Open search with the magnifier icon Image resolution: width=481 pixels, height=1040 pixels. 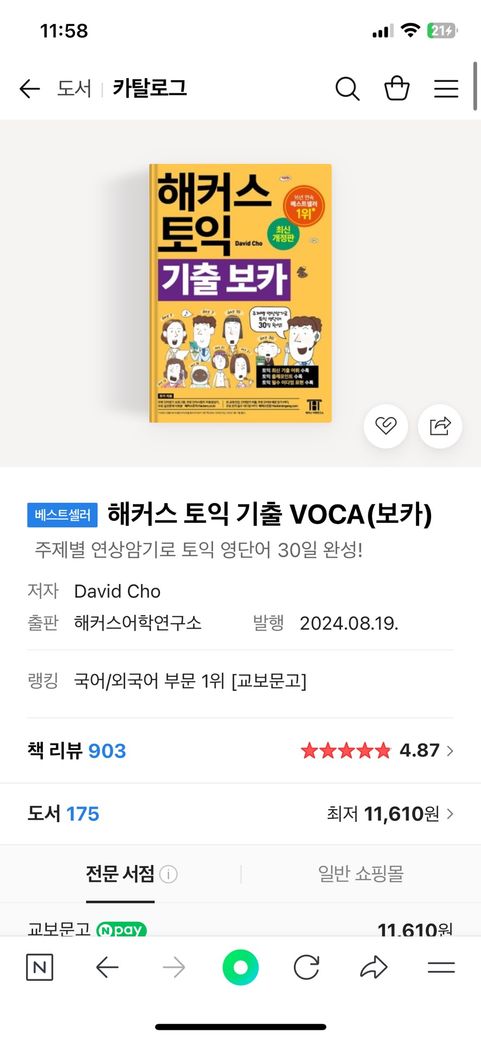pos(347,88)
